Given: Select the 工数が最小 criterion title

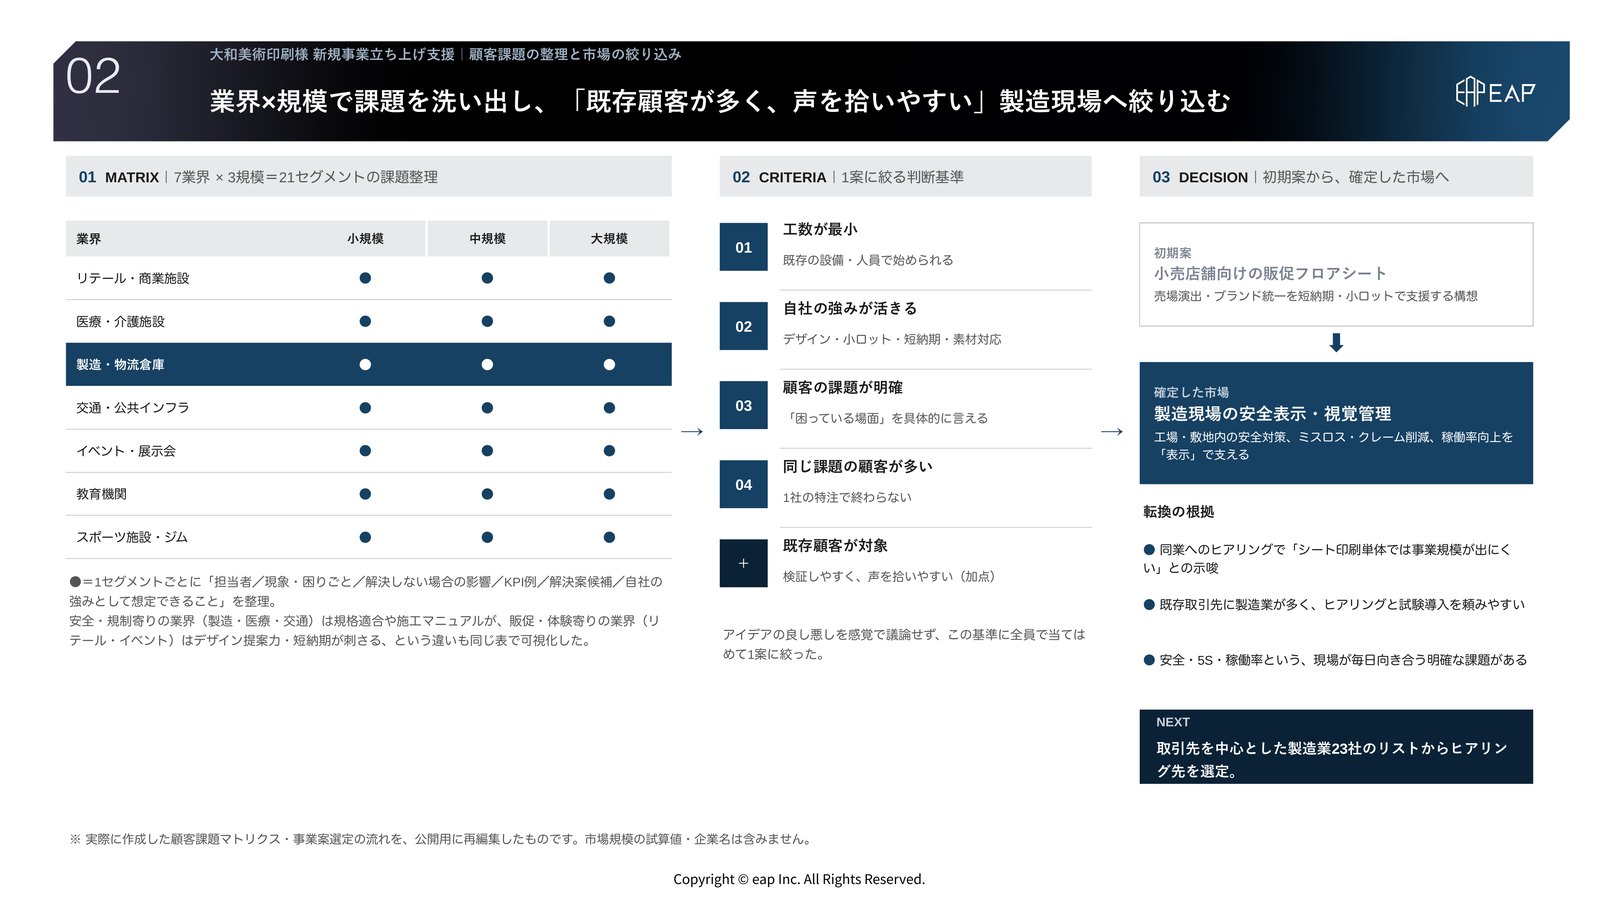Looking at the screenshot, I should [x=820, y=229].
